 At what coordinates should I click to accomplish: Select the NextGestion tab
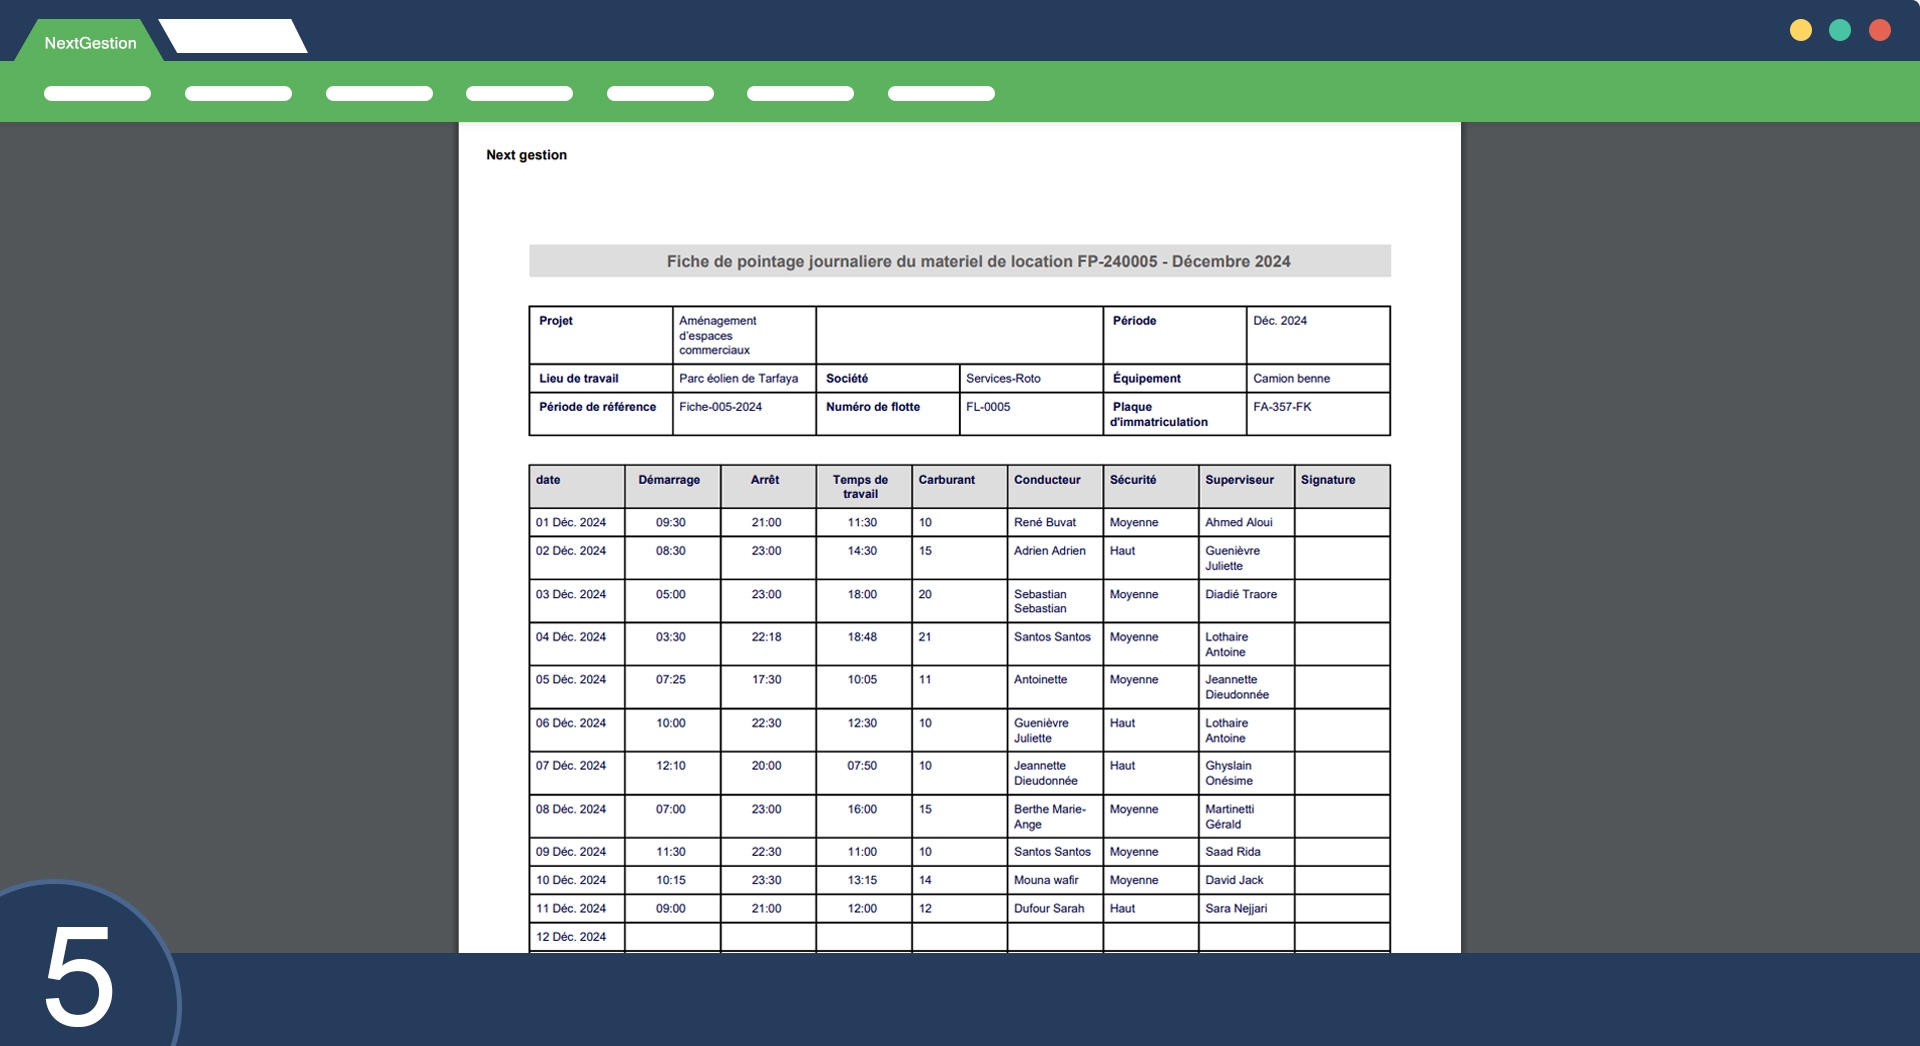click(90, 43)
